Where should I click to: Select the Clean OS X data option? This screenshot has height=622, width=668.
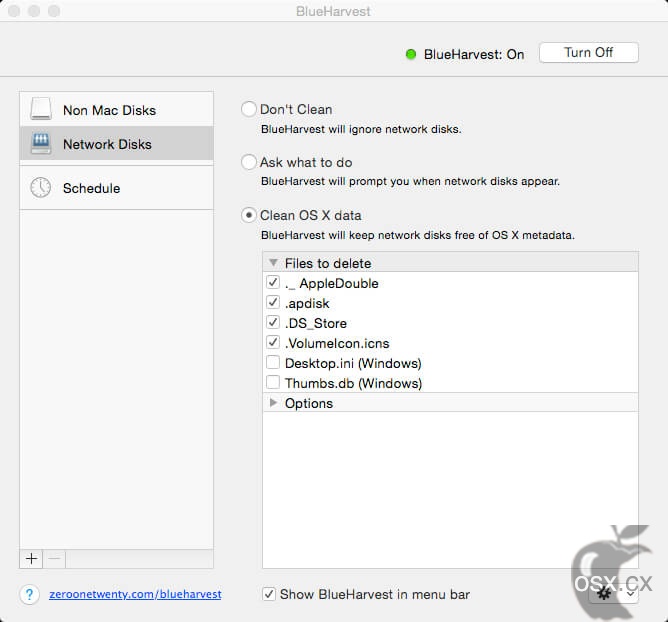248,215
